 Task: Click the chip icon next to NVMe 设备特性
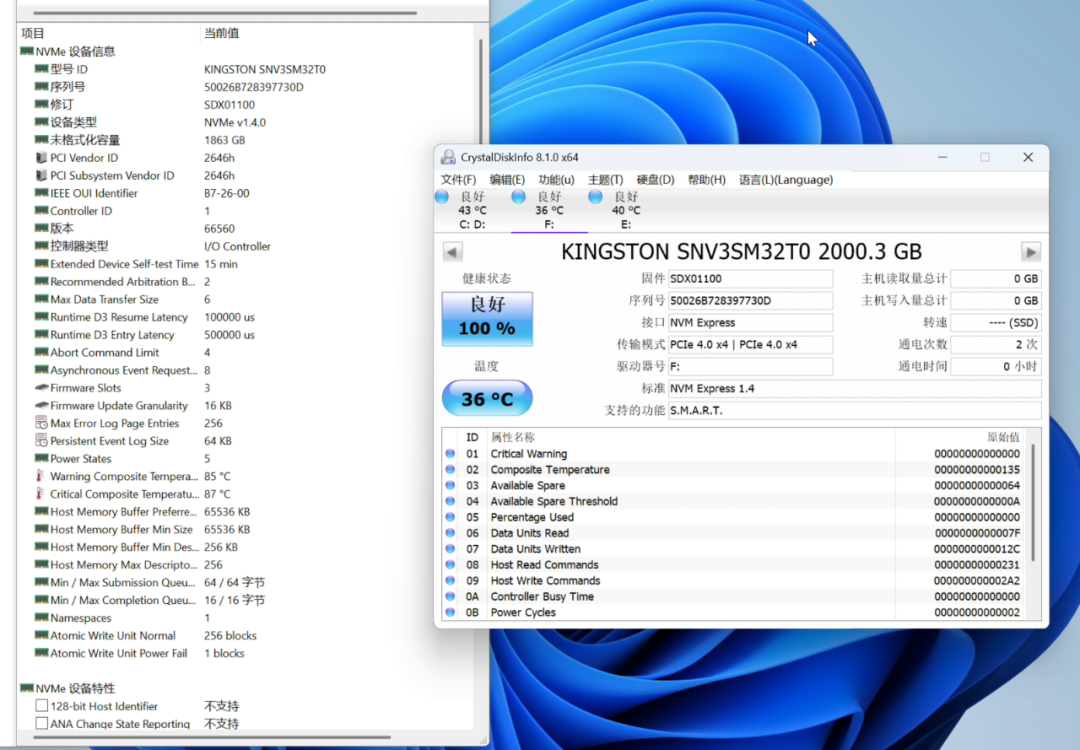coord(27,688)
